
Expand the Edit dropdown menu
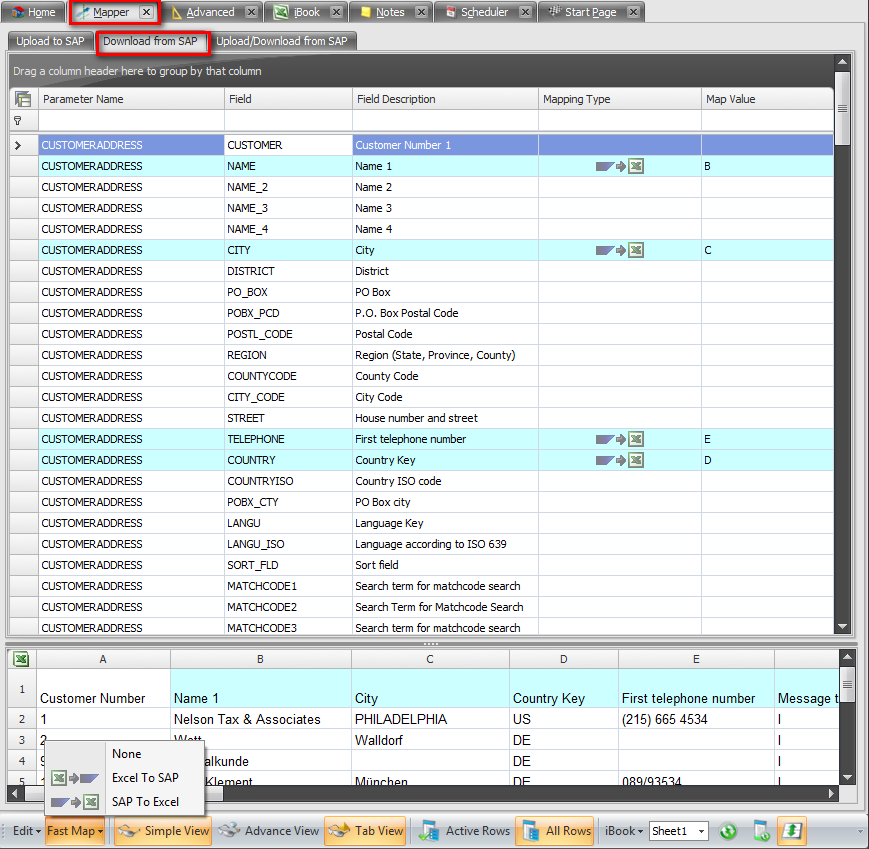pos(26,831)
